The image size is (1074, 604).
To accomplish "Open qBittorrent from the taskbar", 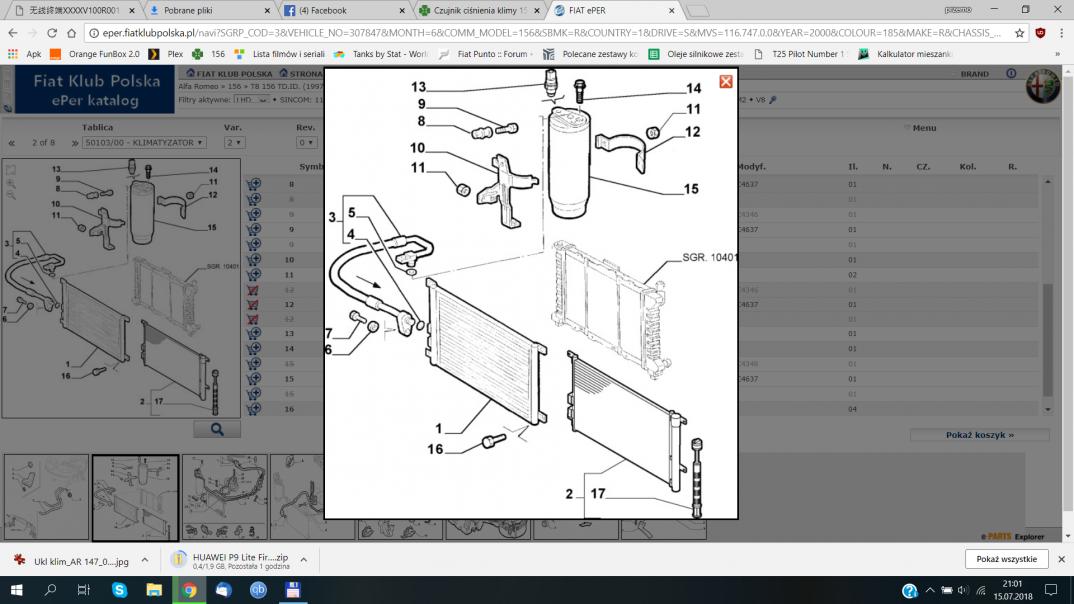I will pos(258,590).
